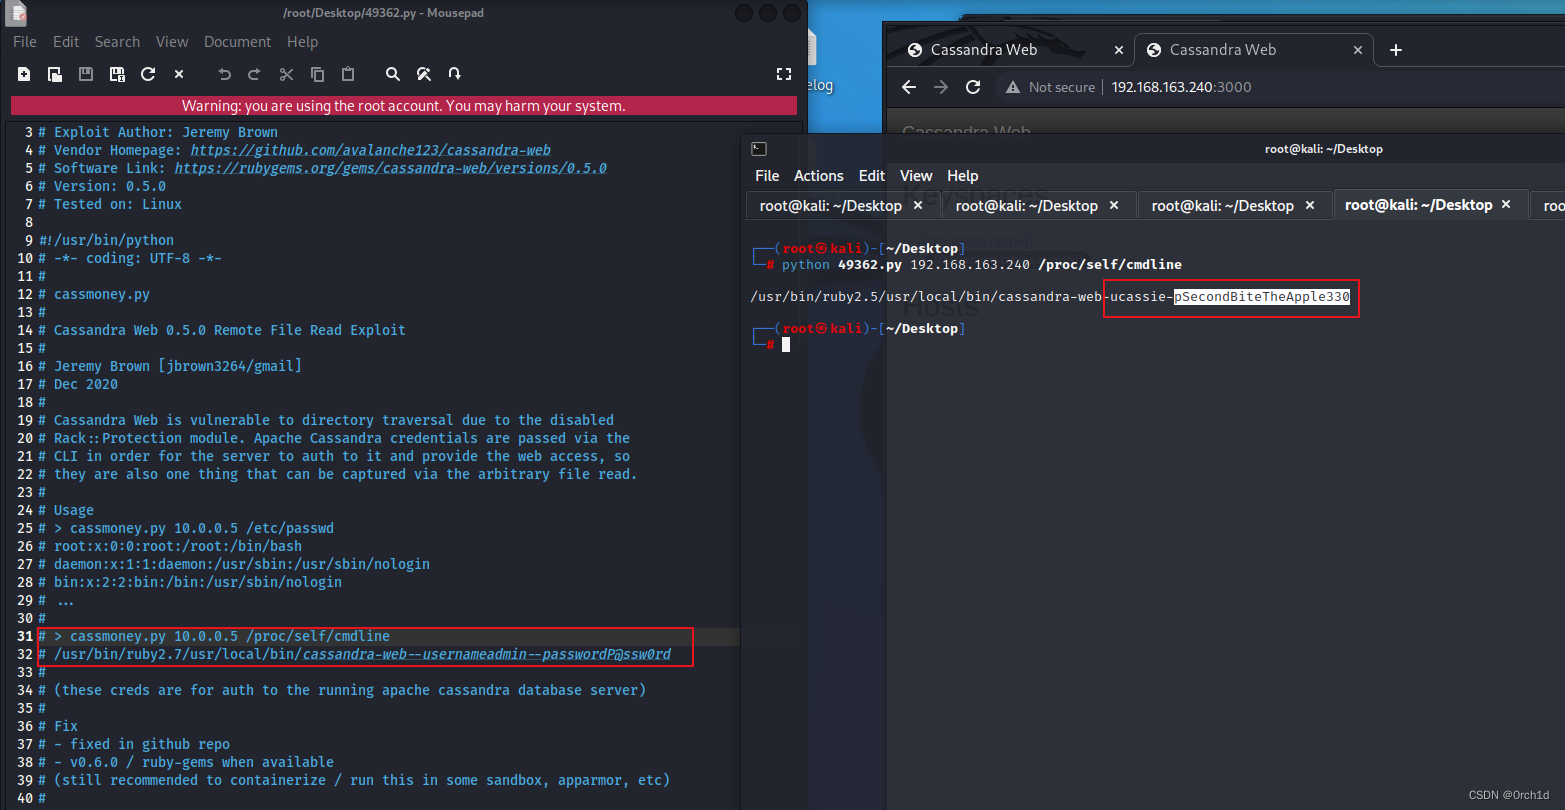Click line 3 Exploit Author: Jeremy Brown
This screenshot has width=1565, height=810.
click(x=158, y=132)
